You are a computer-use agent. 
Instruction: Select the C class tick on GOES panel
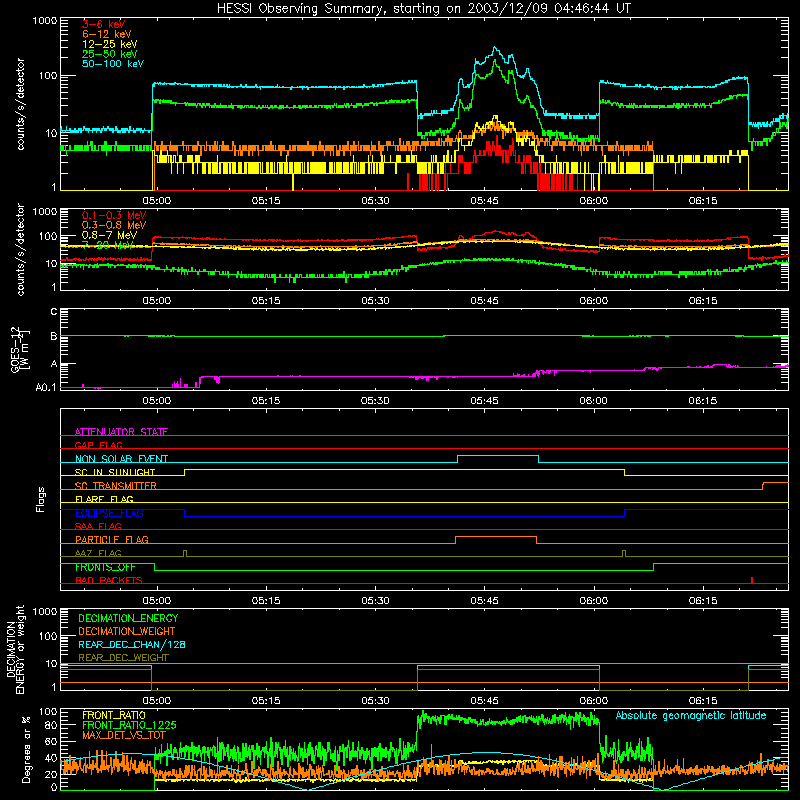click(54, 312)
